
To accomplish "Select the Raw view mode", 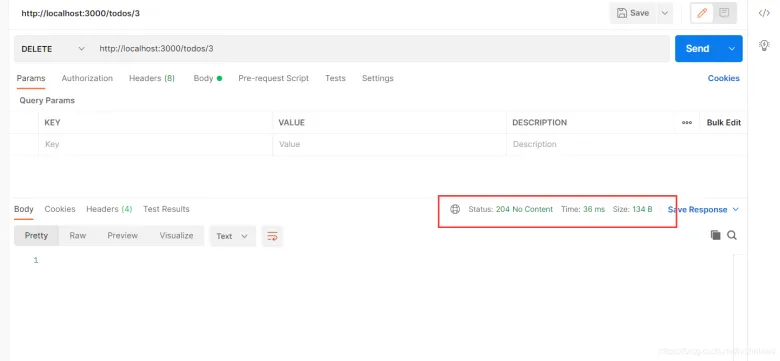I will pyautogui.click(x=78, y=236).
